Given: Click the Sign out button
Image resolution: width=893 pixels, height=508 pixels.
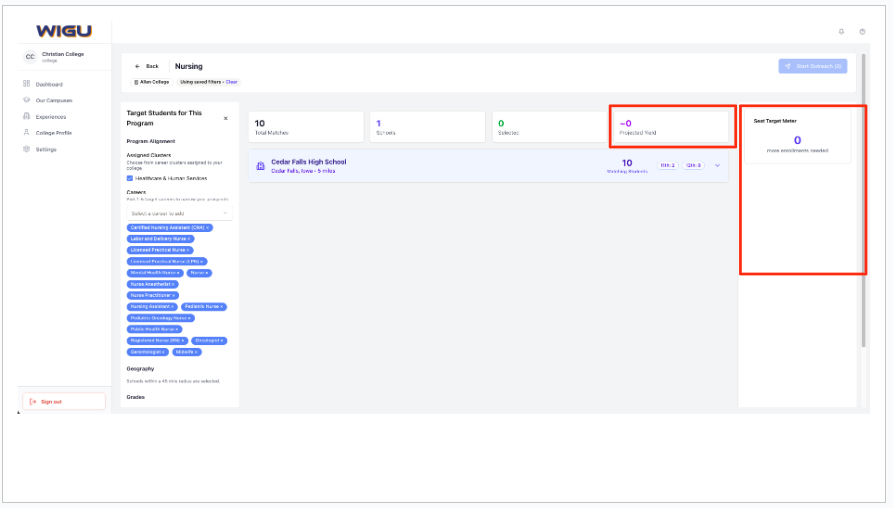Looking at the screenshot, I should click(x=64, y=401).
